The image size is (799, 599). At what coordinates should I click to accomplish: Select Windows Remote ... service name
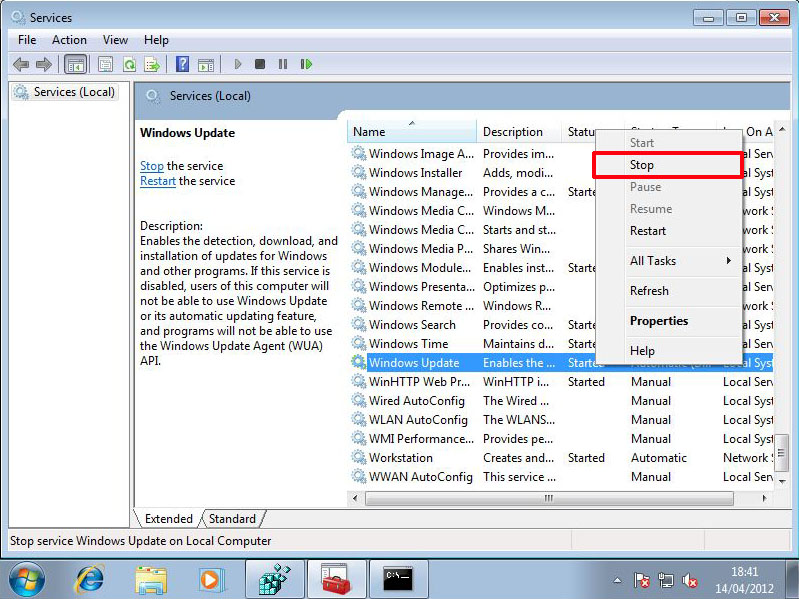point(421,306)
